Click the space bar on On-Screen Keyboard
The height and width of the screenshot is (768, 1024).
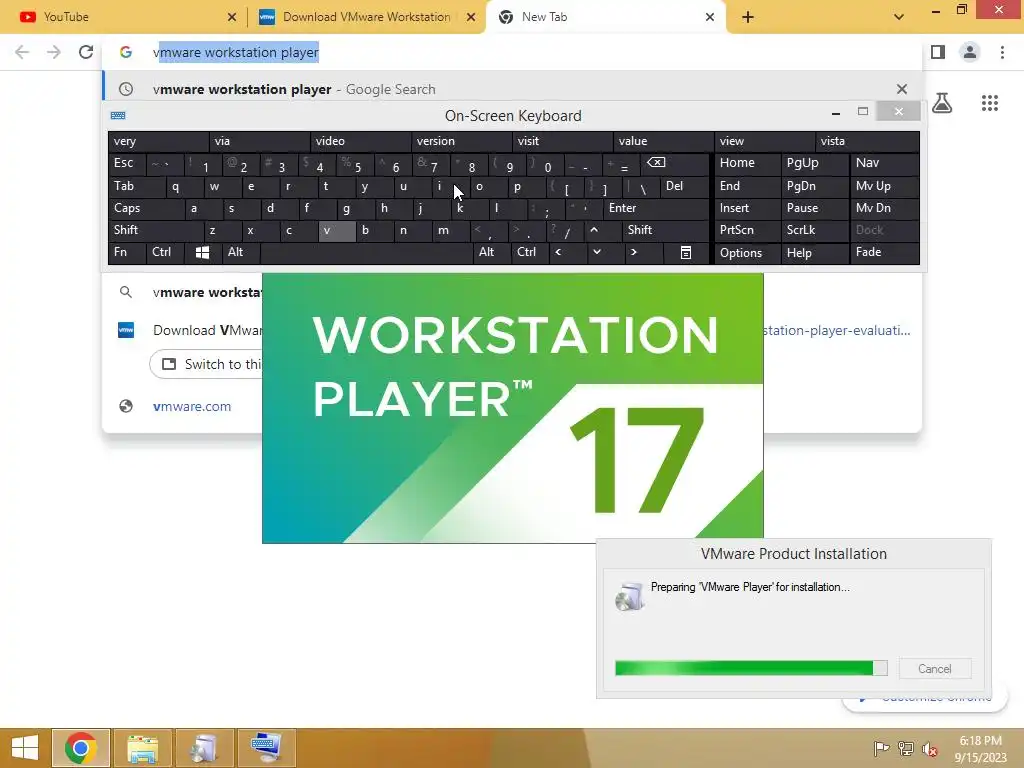(x=366, y=252)
